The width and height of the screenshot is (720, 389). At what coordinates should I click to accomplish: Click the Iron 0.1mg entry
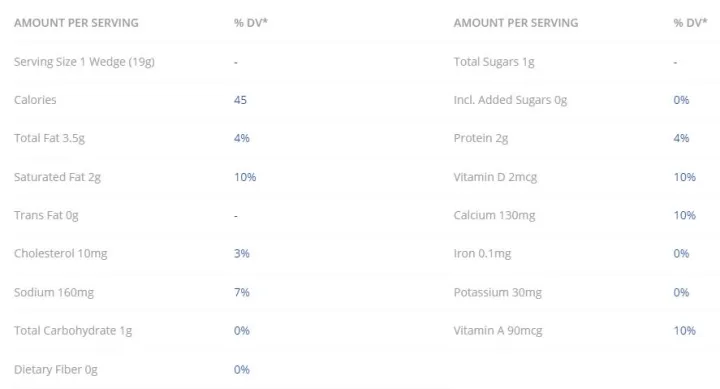pos(482,254)
